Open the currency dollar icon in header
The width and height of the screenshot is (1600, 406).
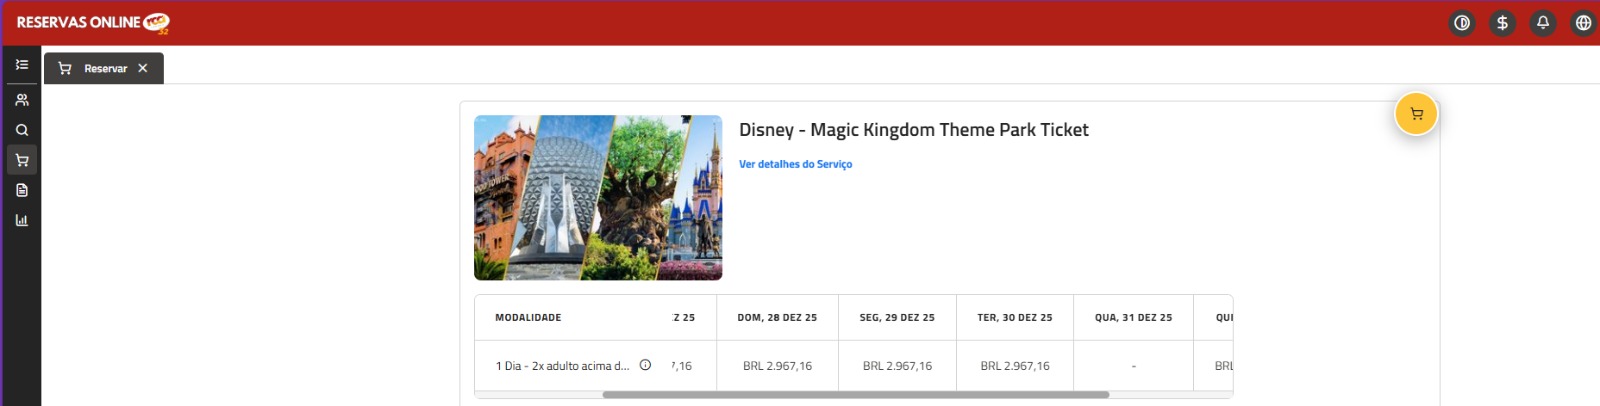(x=1502, y=23)
